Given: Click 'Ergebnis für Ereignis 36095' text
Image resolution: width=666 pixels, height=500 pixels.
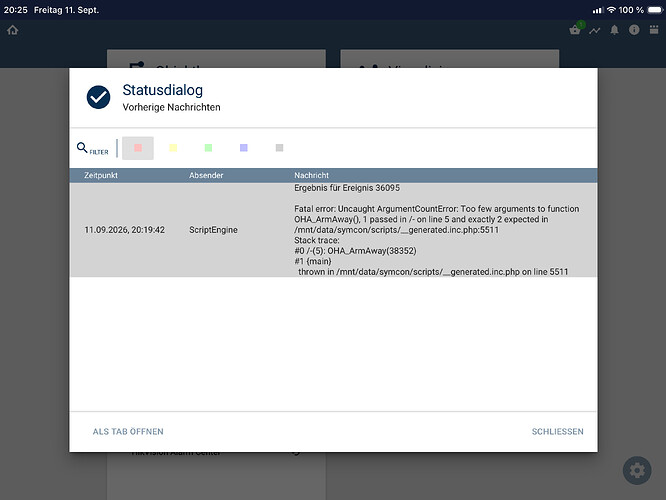Looking at the screenshot, I should (347, 188).
